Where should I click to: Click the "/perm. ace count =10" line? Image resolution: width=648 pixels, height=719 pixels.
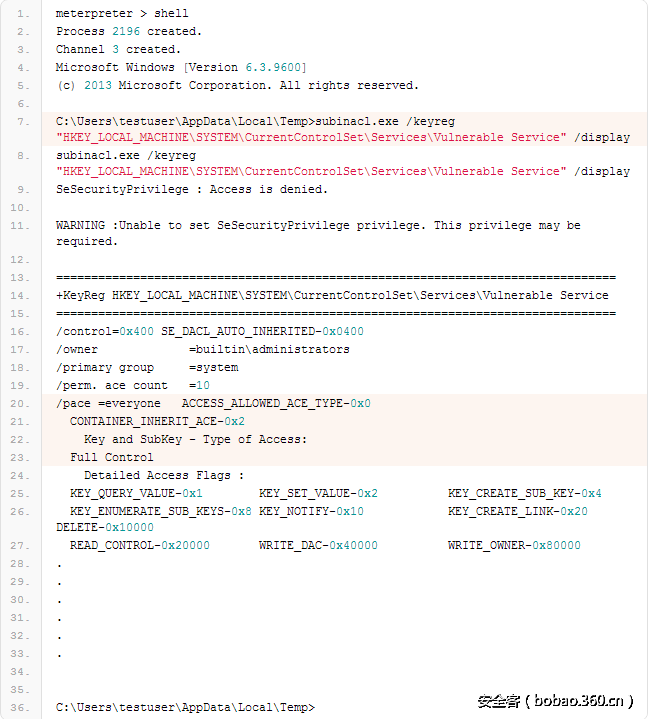pos(133,385)
